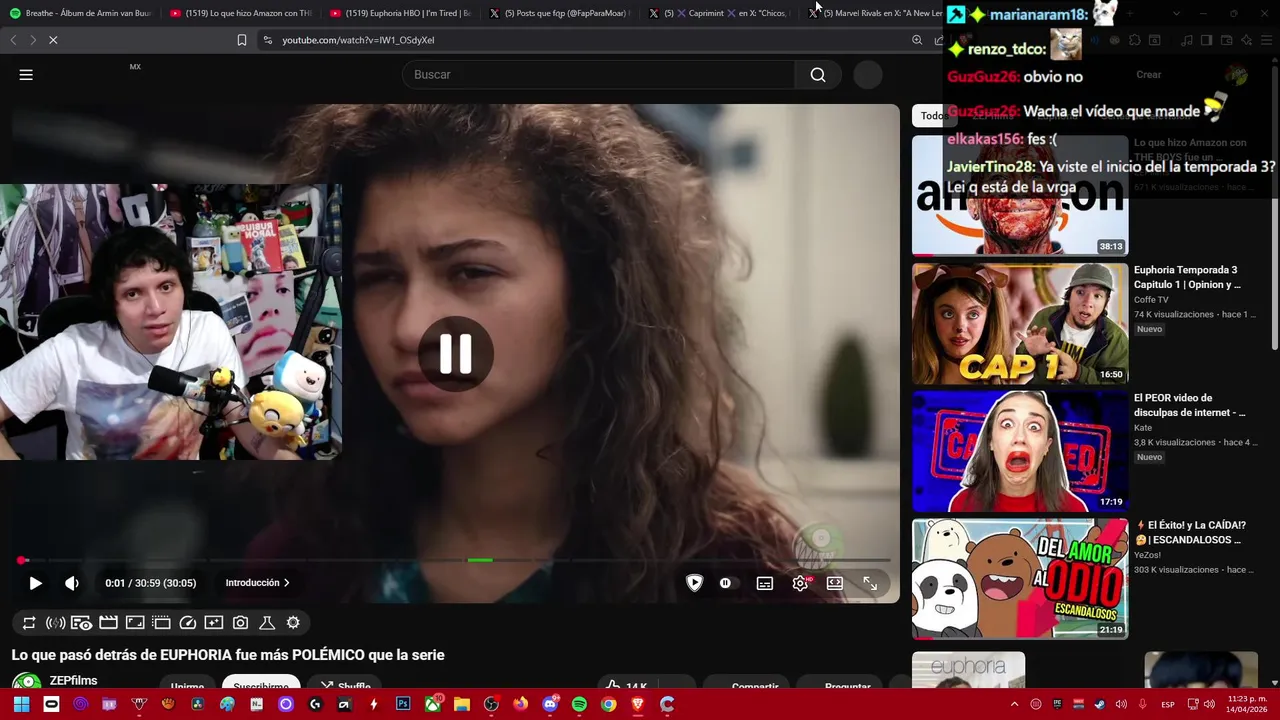Screen dimensions: 1280x720
Task: Toggle subtitles with the captions button
Action: click(x=765, y=583)
